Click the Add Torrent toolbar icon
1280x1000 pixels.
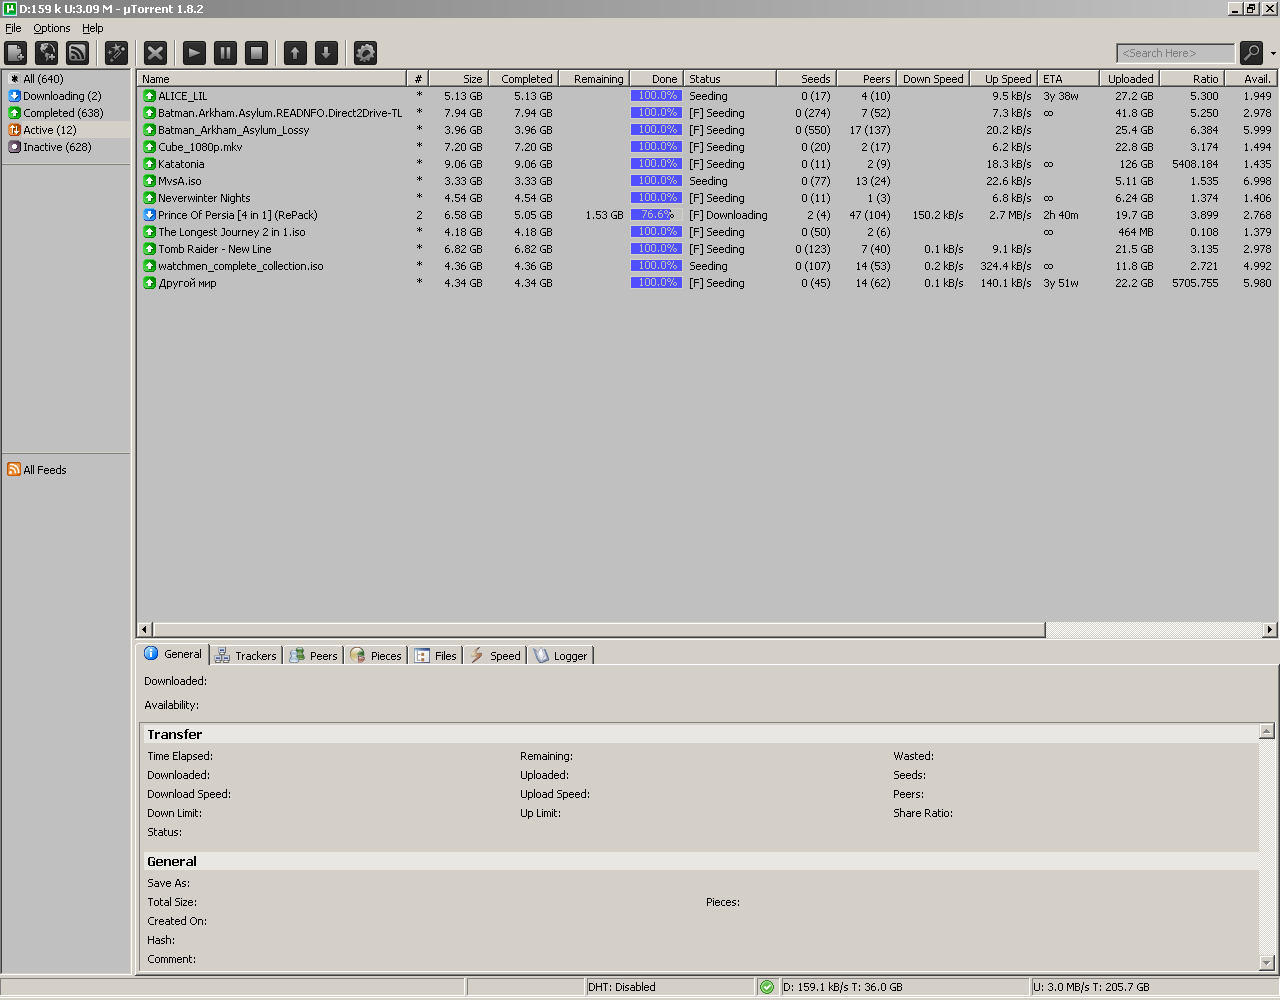pos(16,53)
